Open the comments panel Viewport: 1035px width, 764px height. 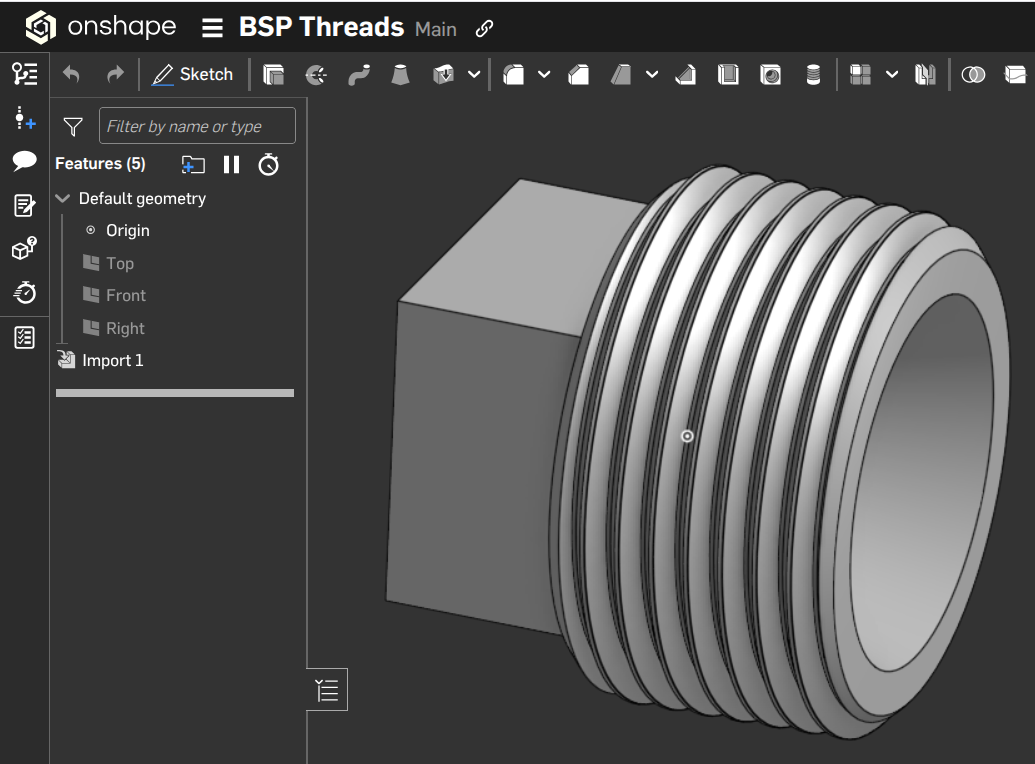[24, 160]
